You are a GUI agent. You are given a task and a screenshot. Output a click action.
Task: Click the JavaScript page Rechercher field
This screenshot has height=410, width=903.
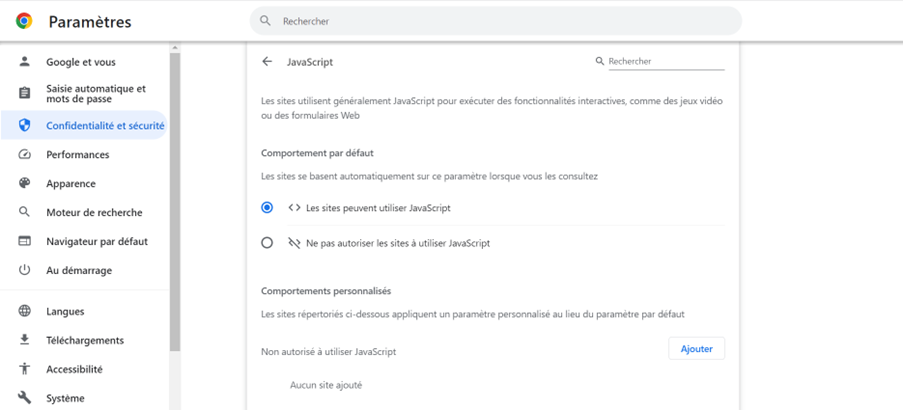[x=665, y=62]
